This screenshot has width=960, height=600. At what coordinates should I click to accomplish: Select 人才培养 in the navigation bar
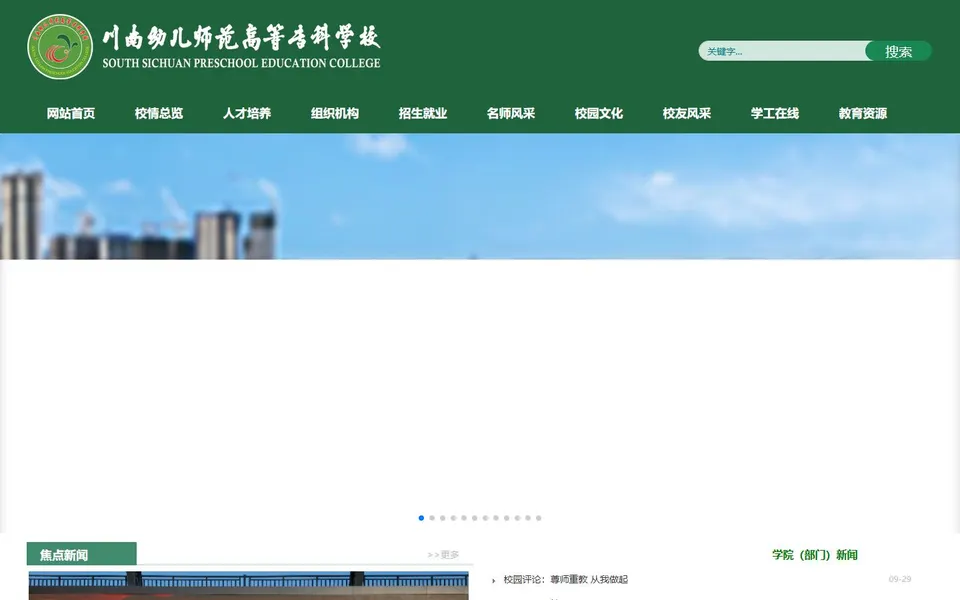tap(247, 113)
